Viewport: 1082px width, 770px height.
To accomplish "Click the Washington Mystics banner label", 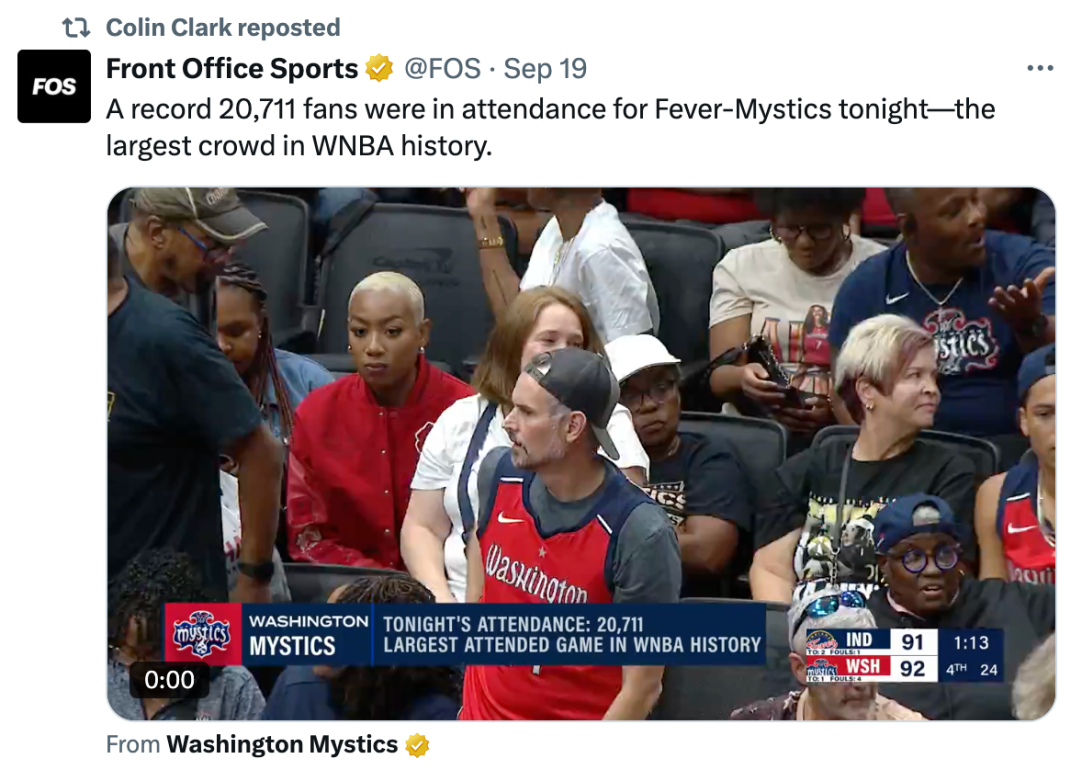I will tap(308, 634).
